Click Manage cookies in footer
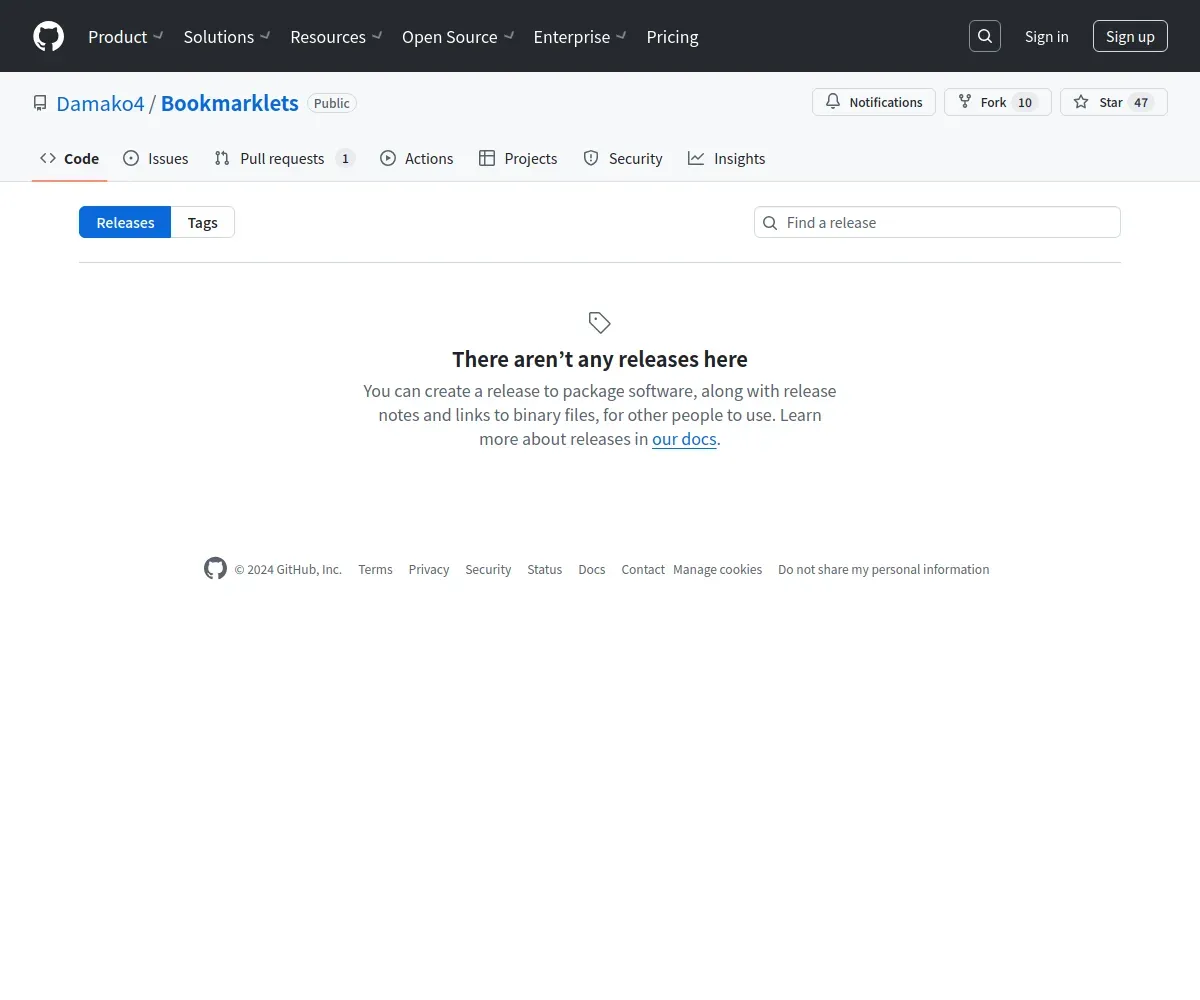 pos(717,569)
